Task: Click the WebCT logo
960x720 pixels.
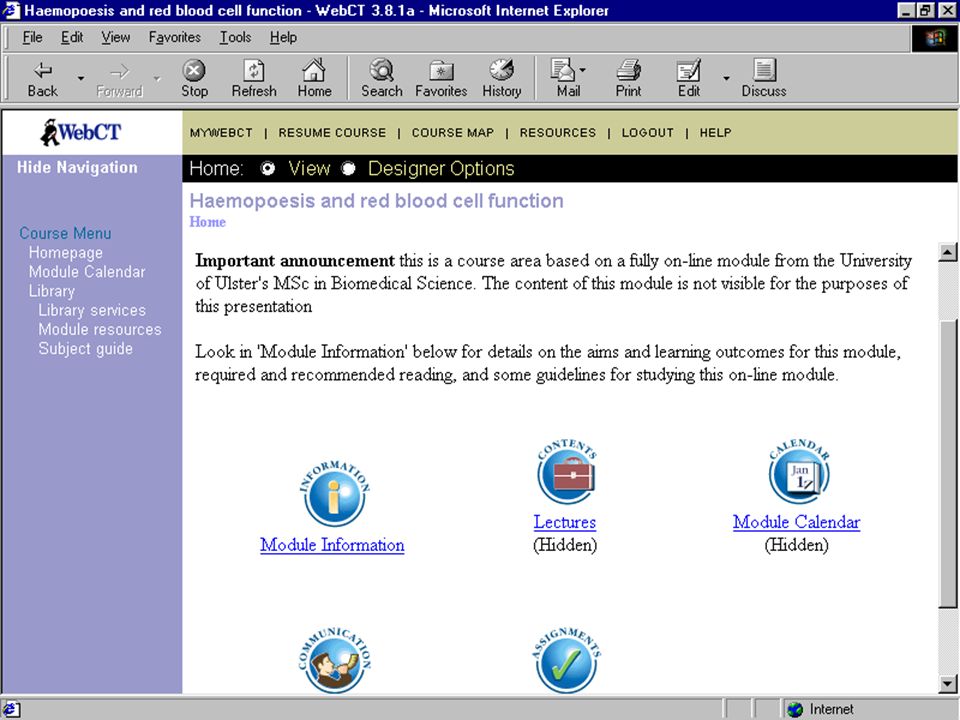Action: point(81,132)
